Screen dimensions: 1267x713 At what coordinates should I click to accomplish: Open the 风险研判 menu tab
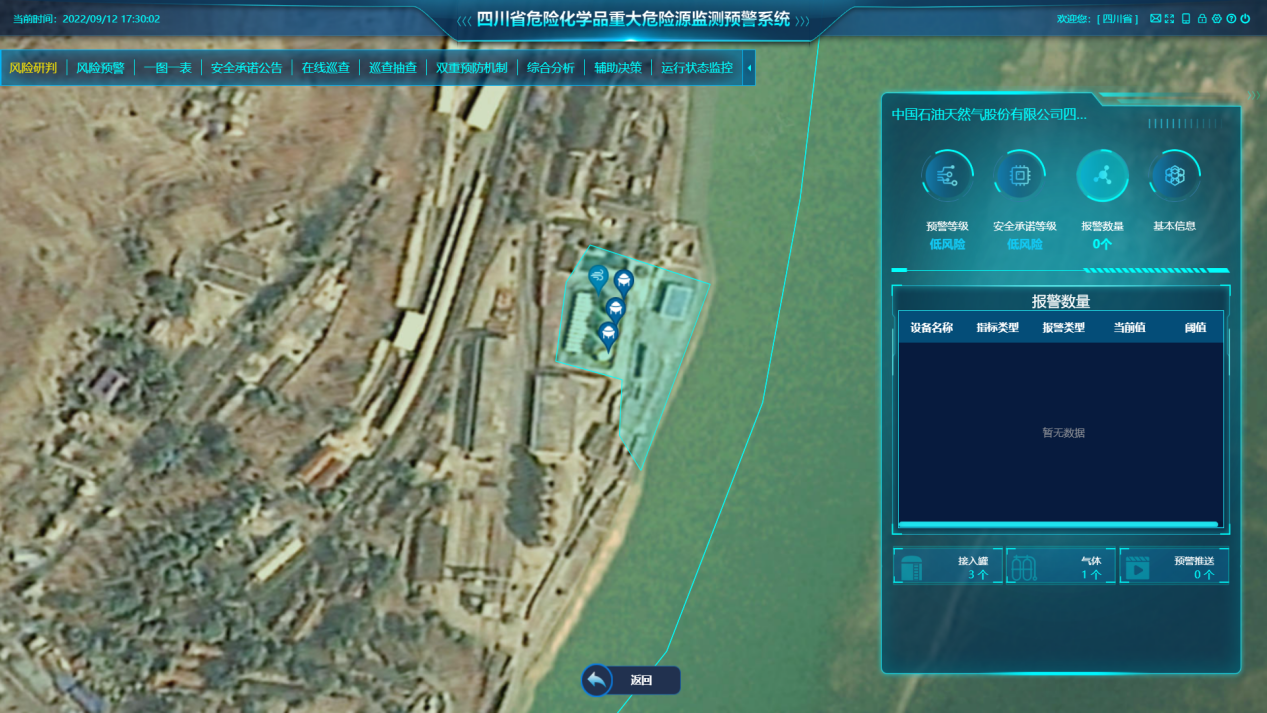(x=33, y=68)
